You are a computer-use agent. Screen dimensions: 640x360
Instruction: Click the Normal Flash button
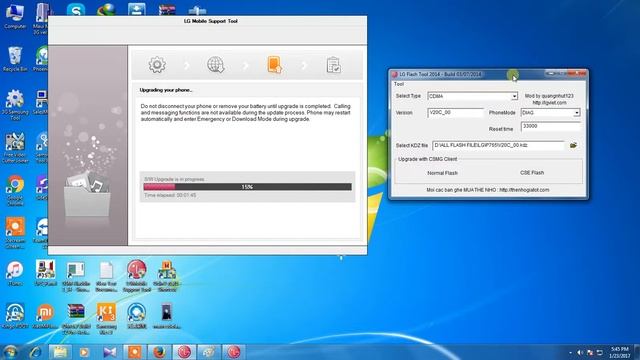(x=442, y=173)
